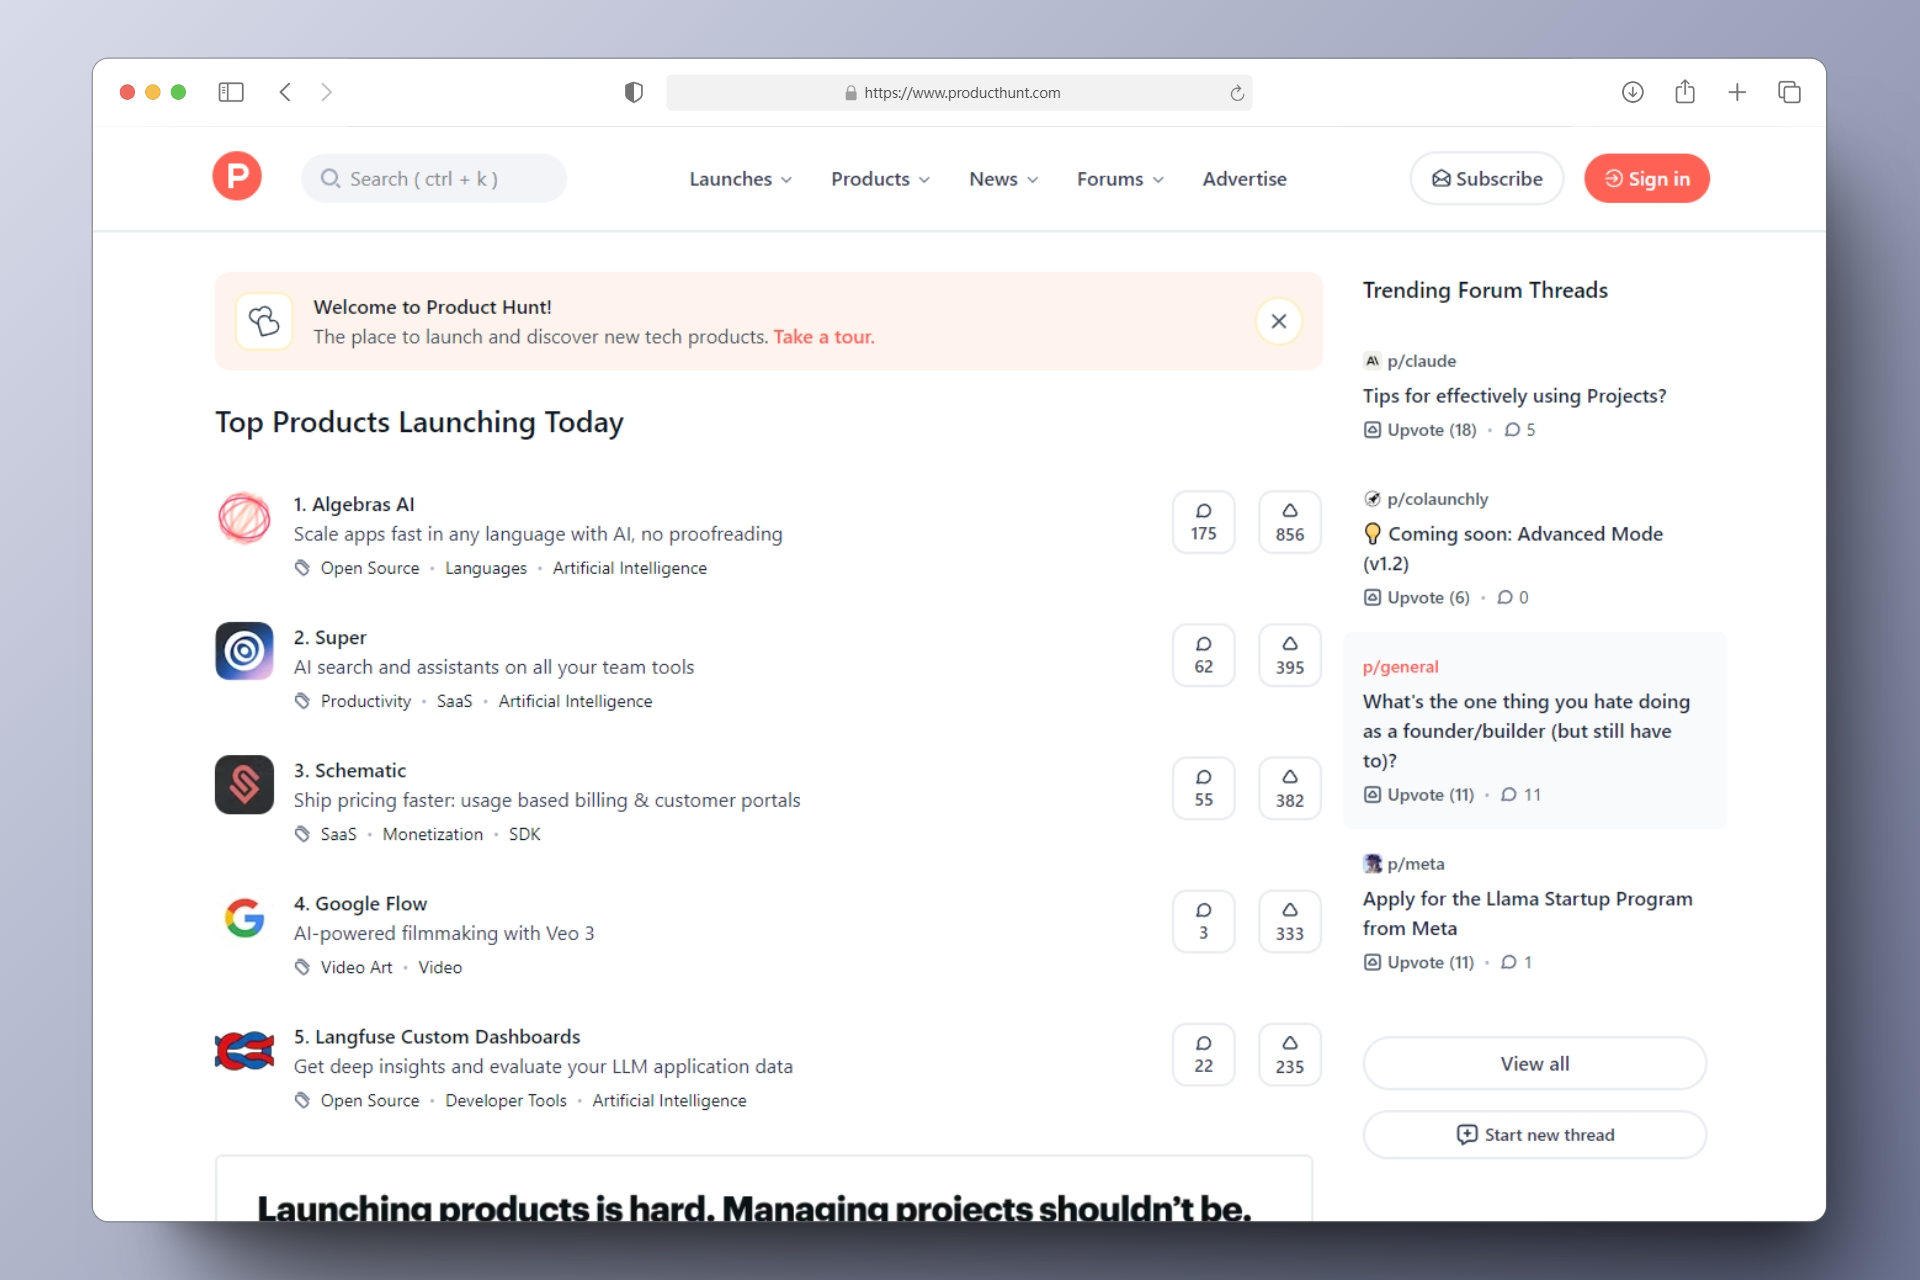
Task: View the 22 comments on Langfuse
Action: tap(1203, 1054)
